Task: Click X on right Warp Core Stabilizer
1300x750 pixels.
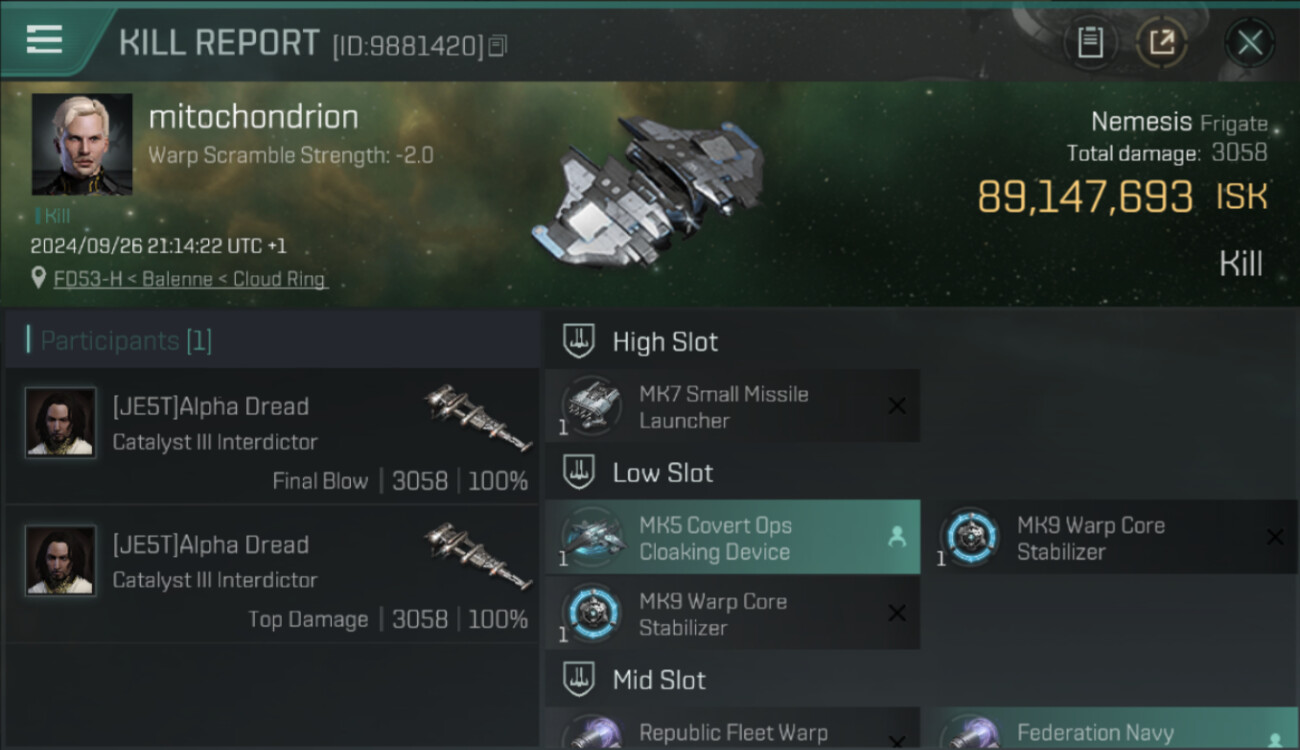Action: (x=1275, y=537)
